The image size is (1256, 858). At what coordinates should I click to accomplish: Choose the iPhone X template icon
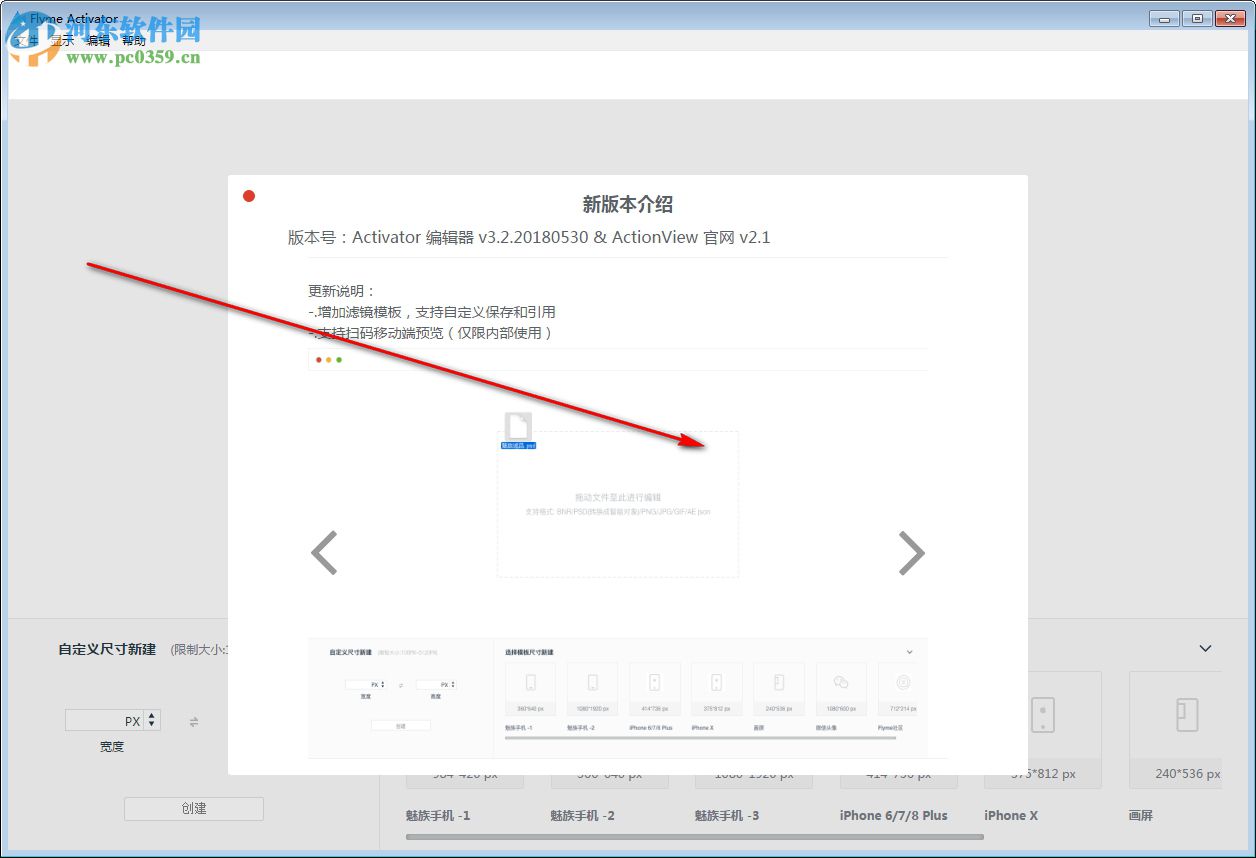[1043, 715]
